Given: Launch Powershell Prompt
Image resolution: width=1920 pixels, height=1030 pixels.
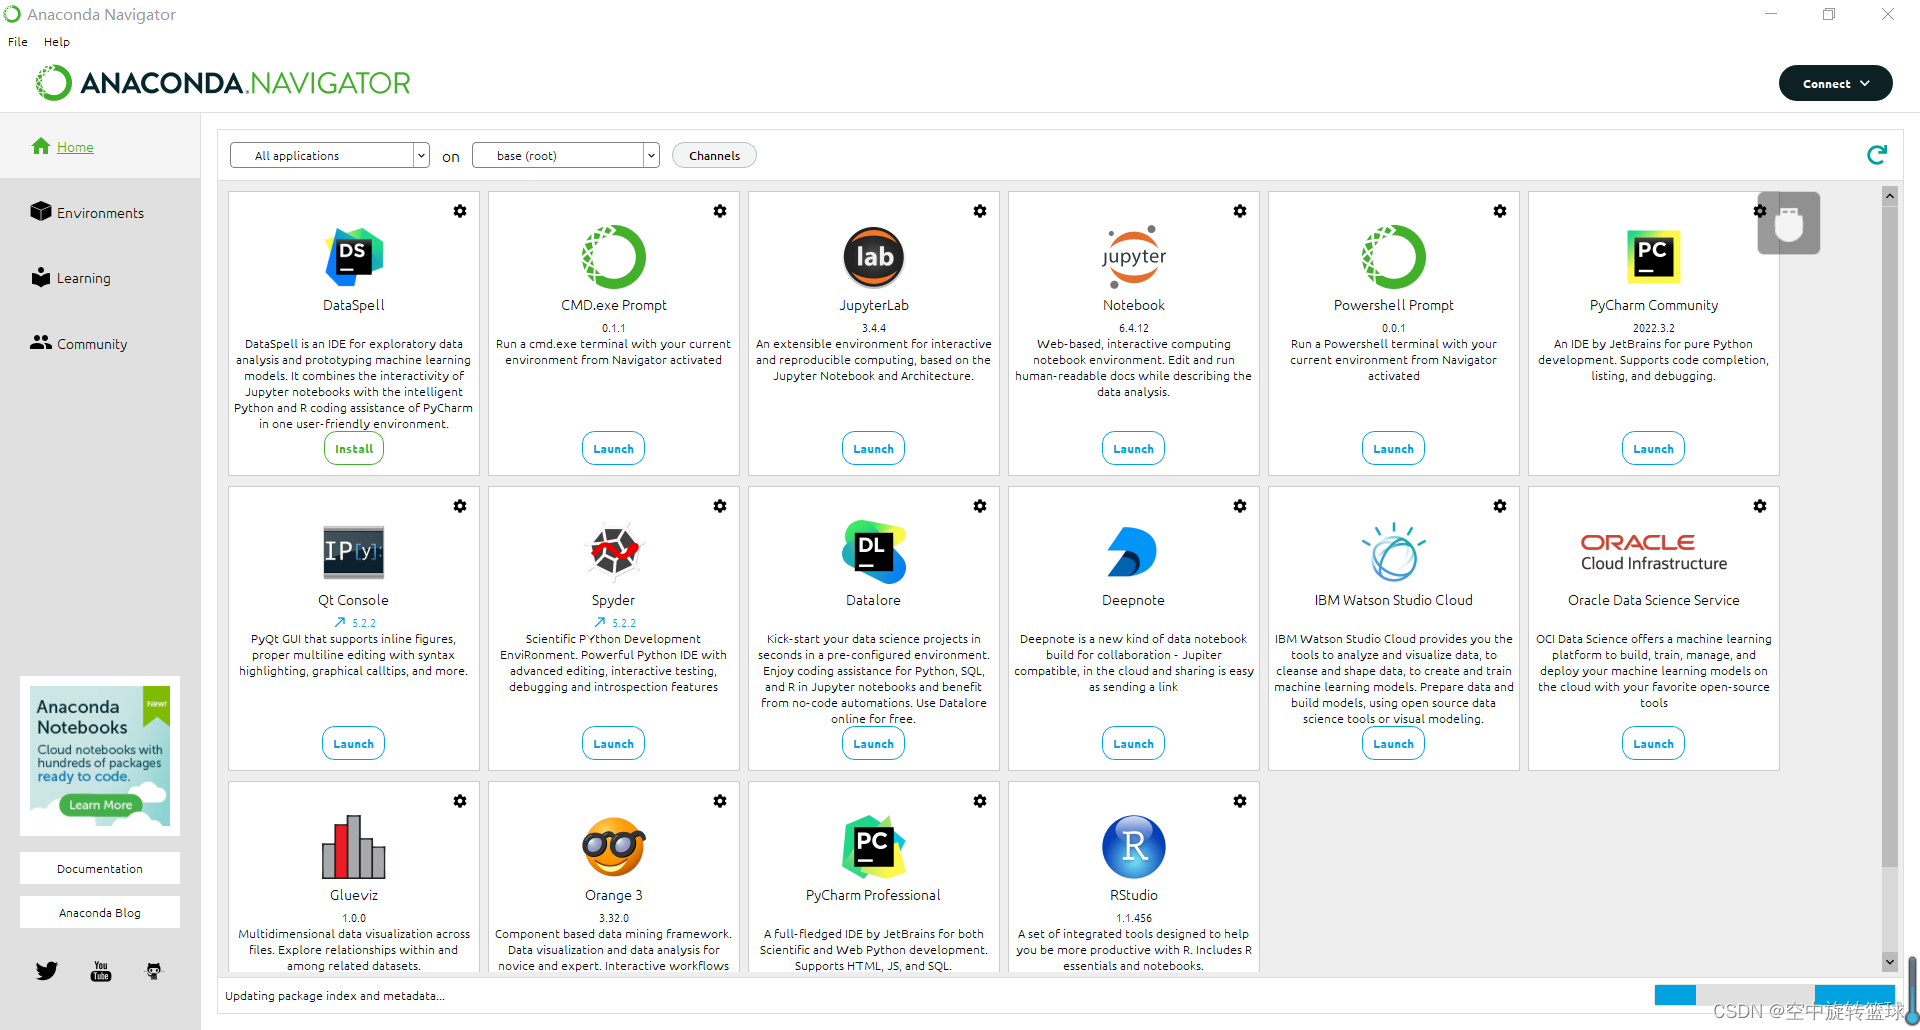Looking at the screenshot, I should tap(1394, 449).
